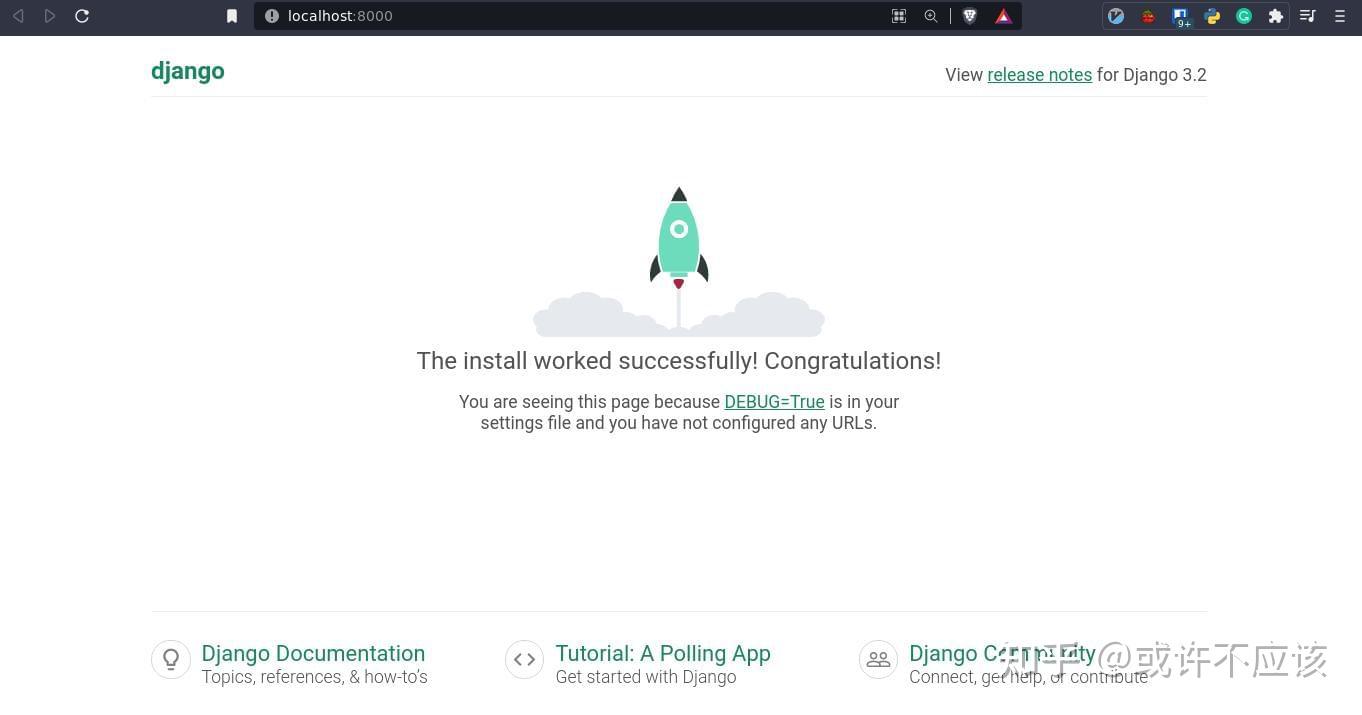Open Django Community page
The image size is (1362, 715).
1001,653
